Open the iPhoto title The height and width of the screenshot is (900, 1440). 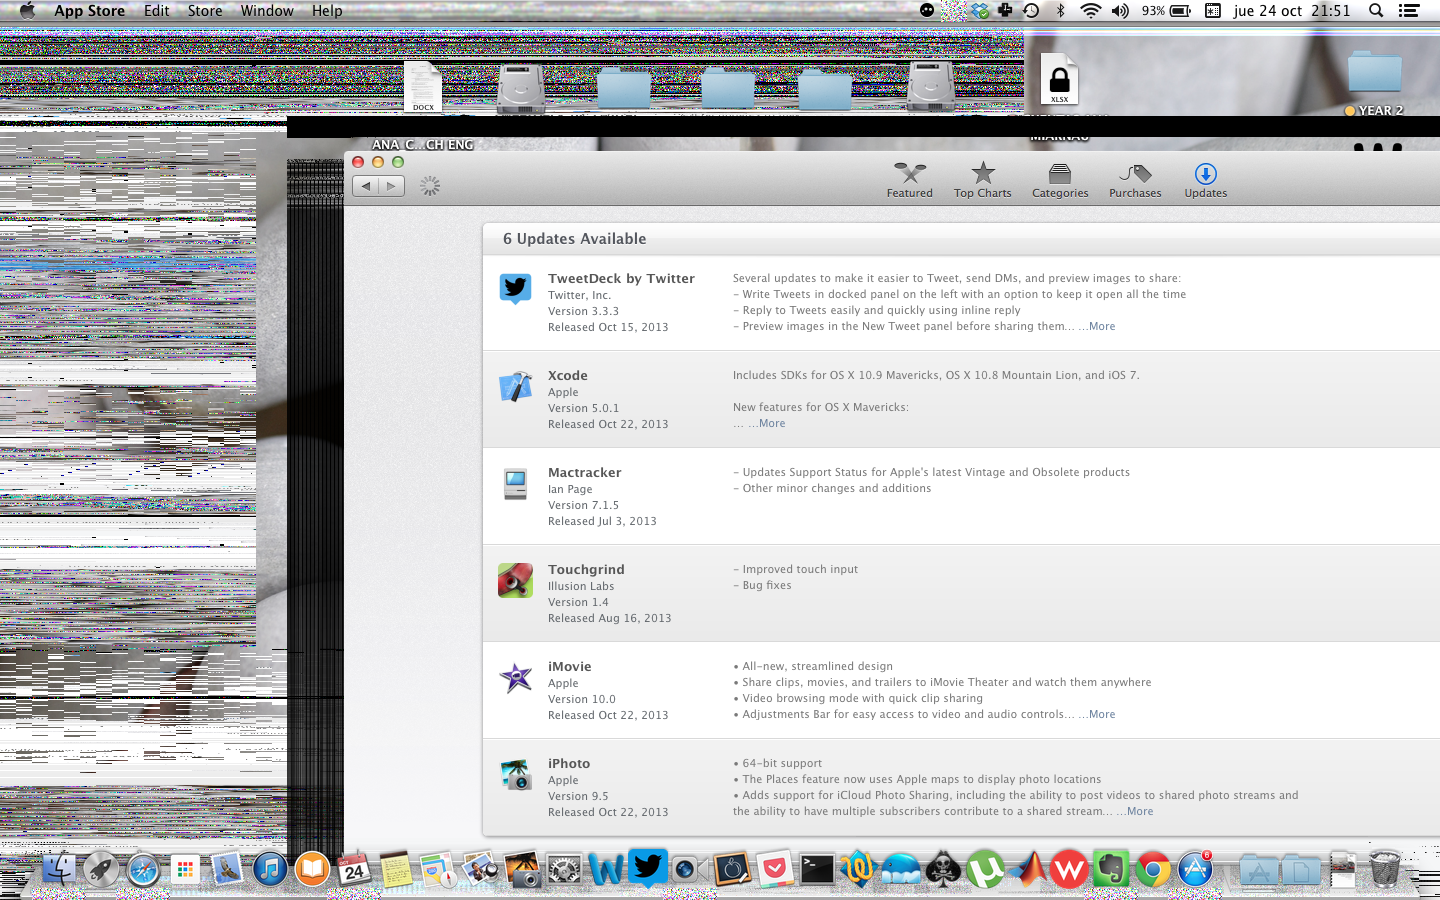pos(569,763)
